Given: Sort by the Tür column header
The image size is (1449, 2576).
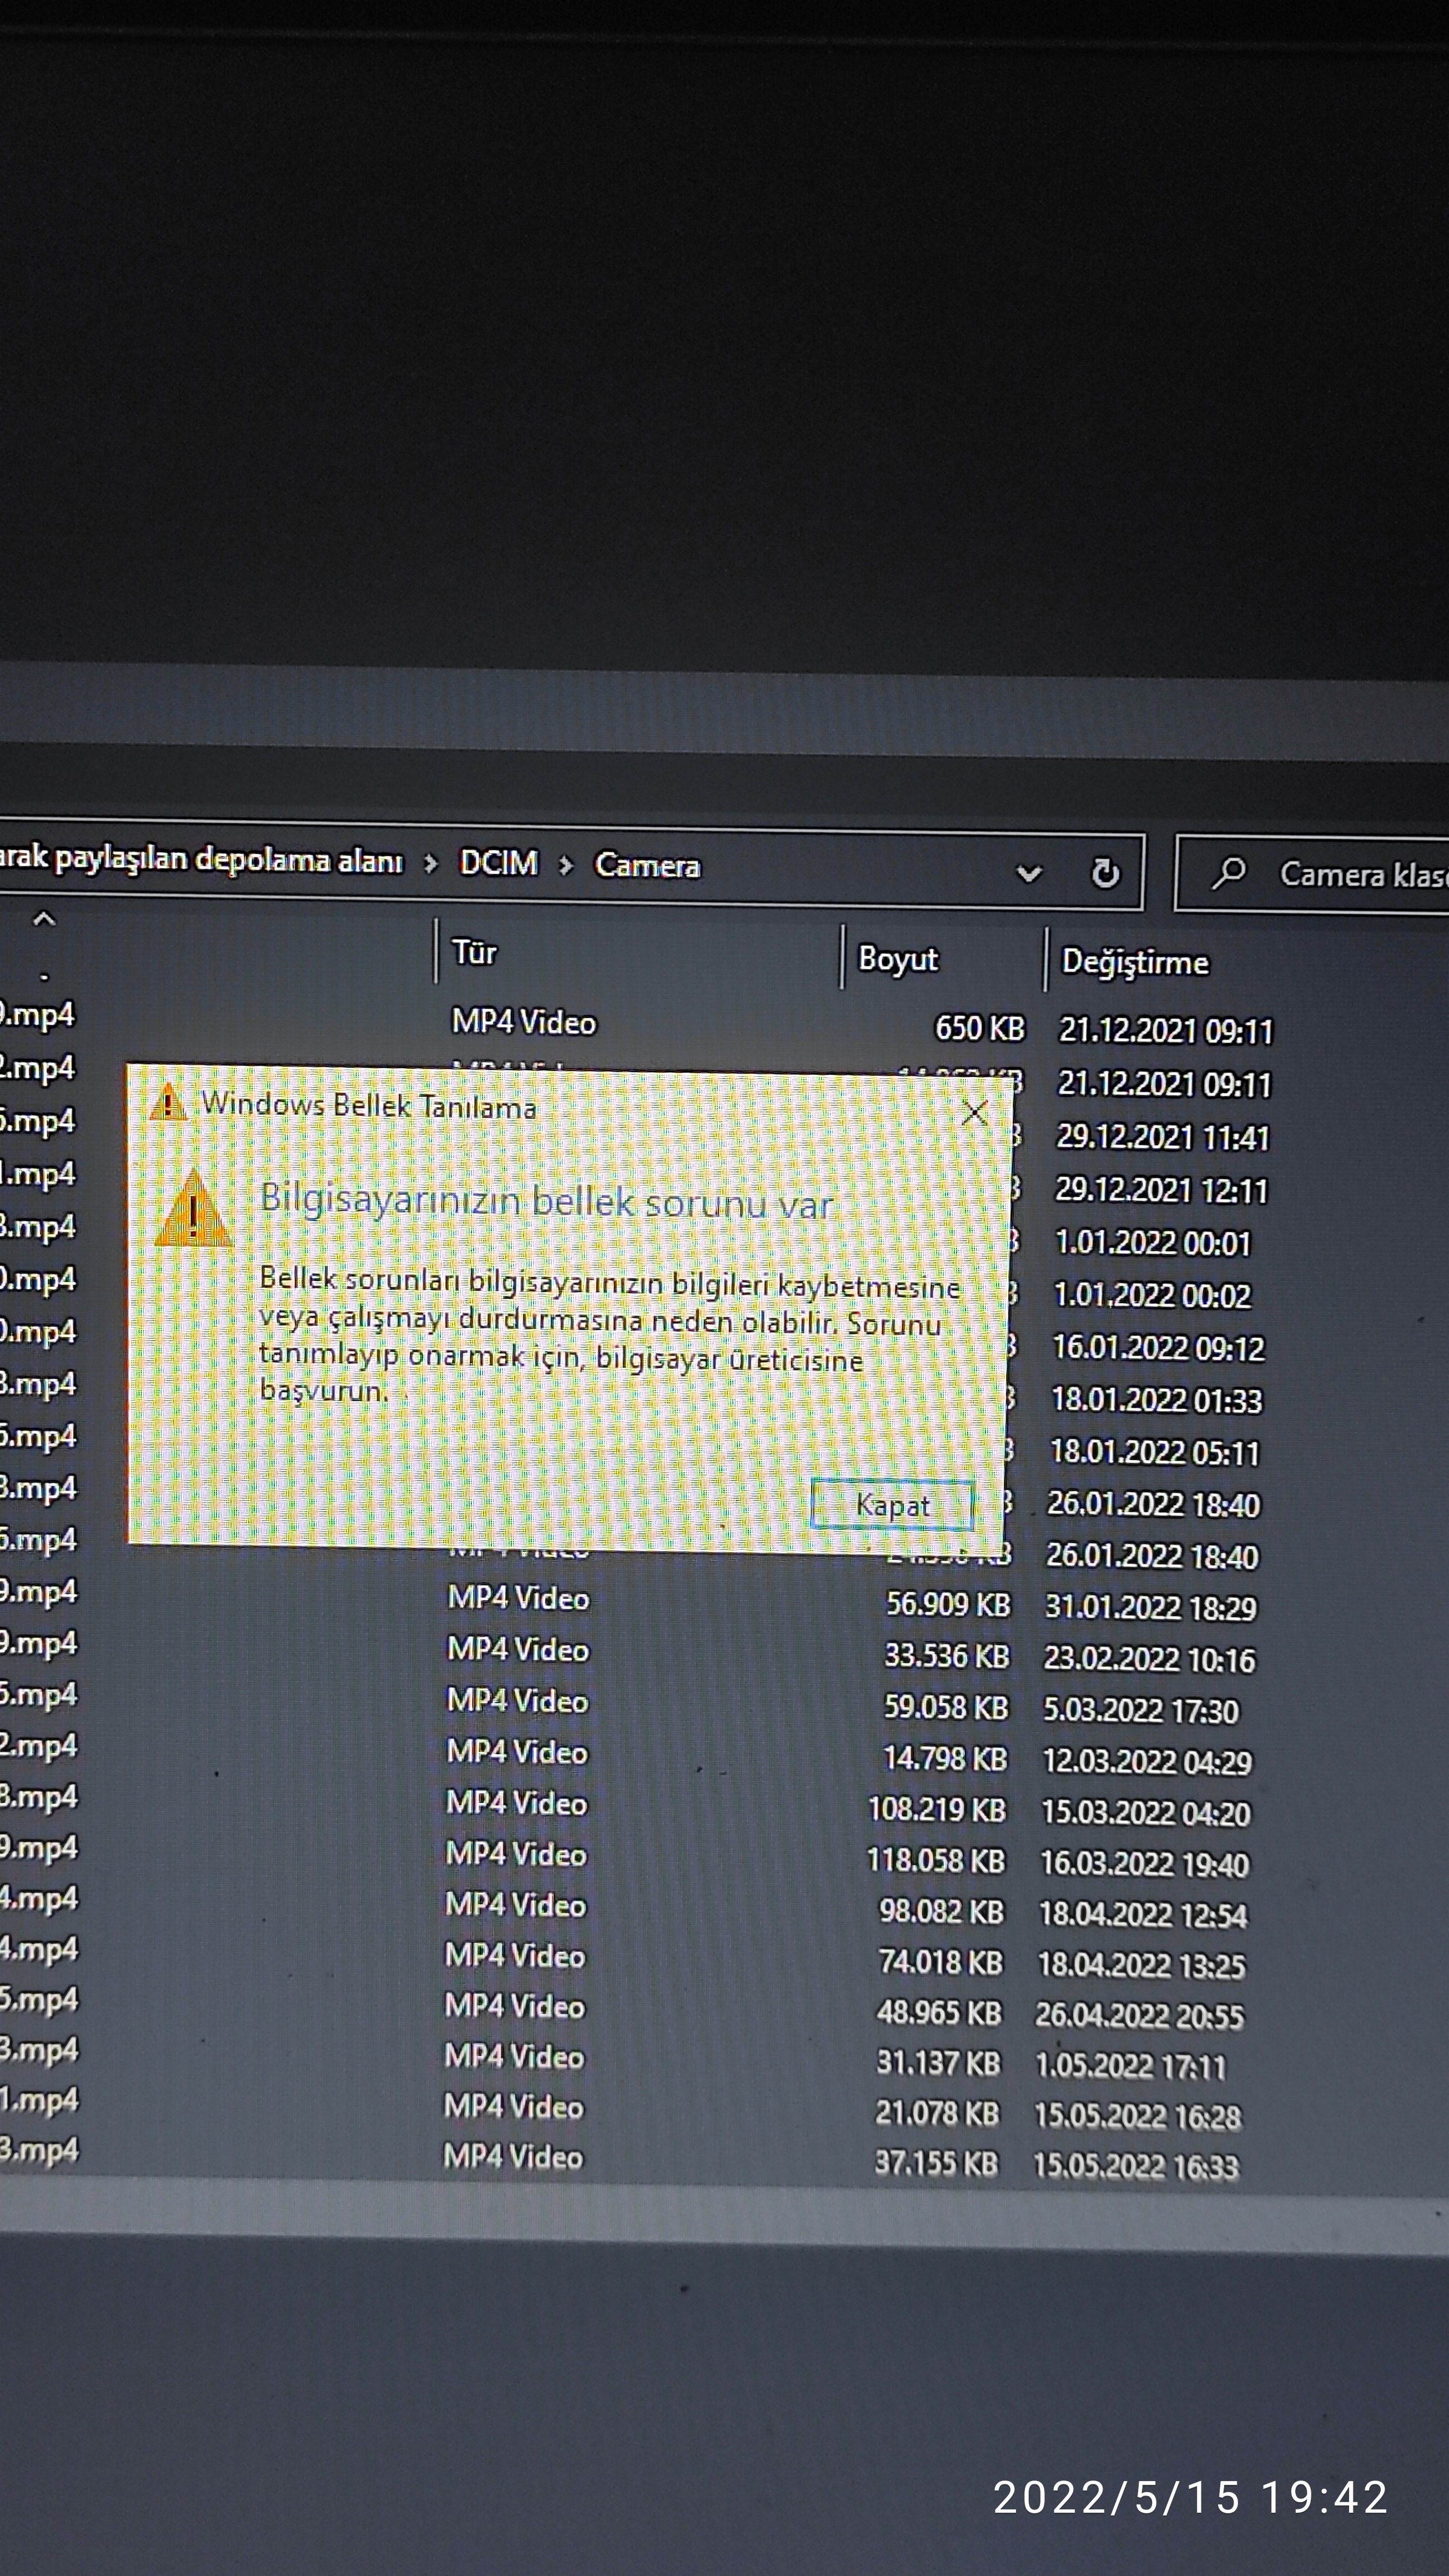Looking at the screenshot, I should point(474,952).
